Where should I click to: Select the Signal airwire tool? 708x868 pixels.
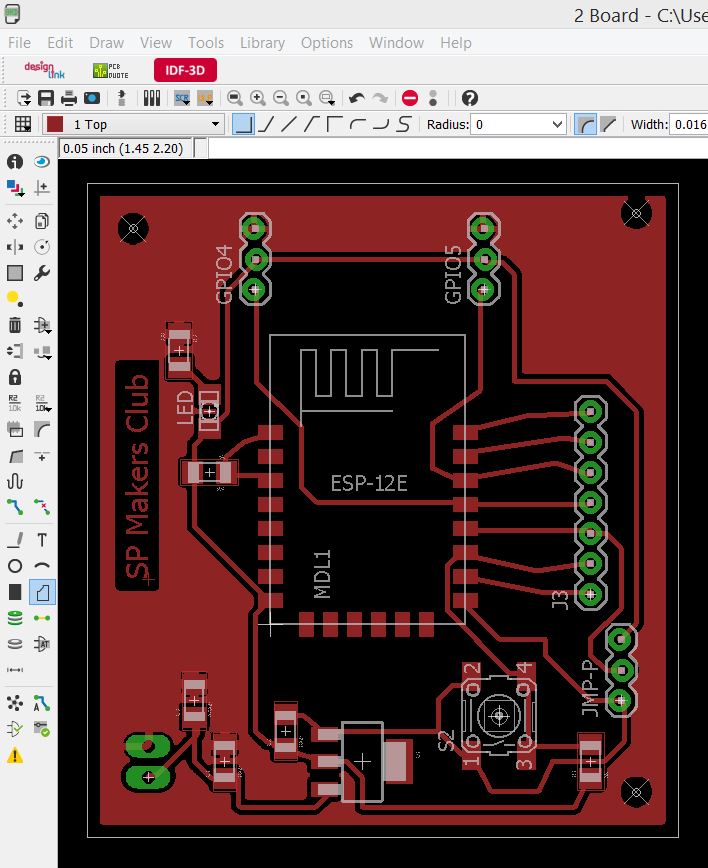click(42, 618)
